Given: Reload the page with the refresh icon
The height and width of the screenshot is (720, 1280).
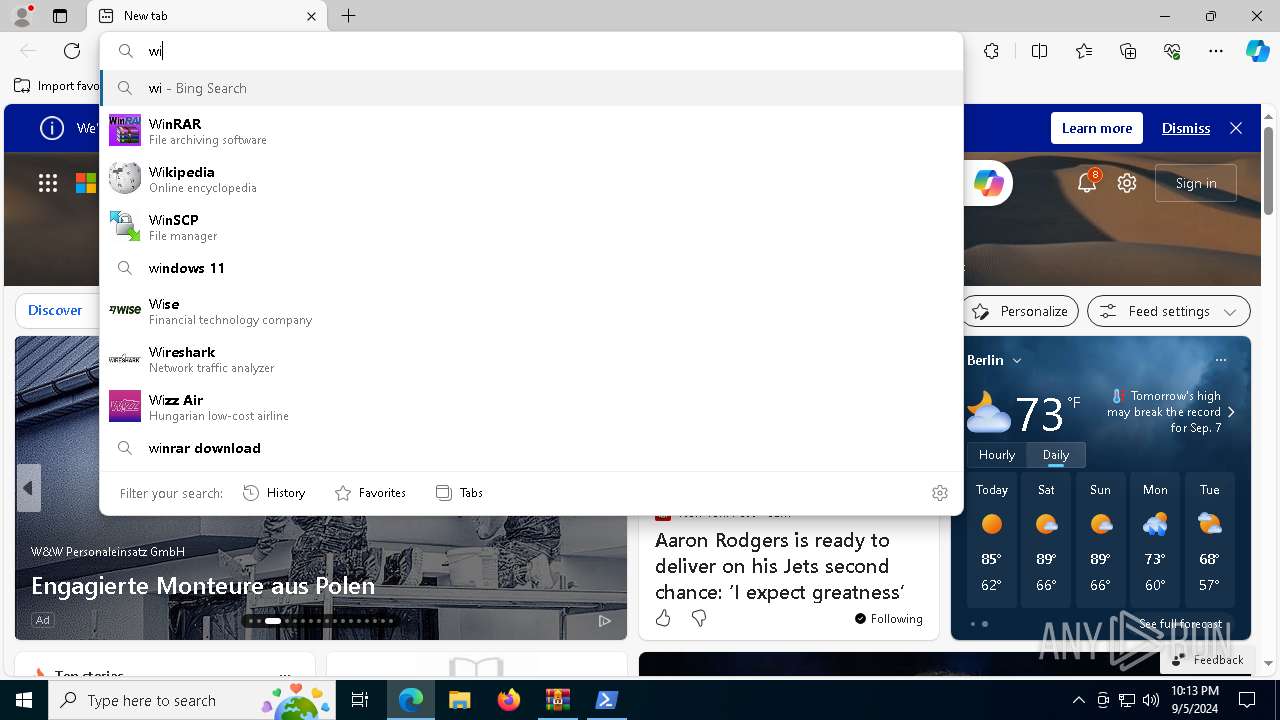Looking at the screenshot, I should coord(72,51).
